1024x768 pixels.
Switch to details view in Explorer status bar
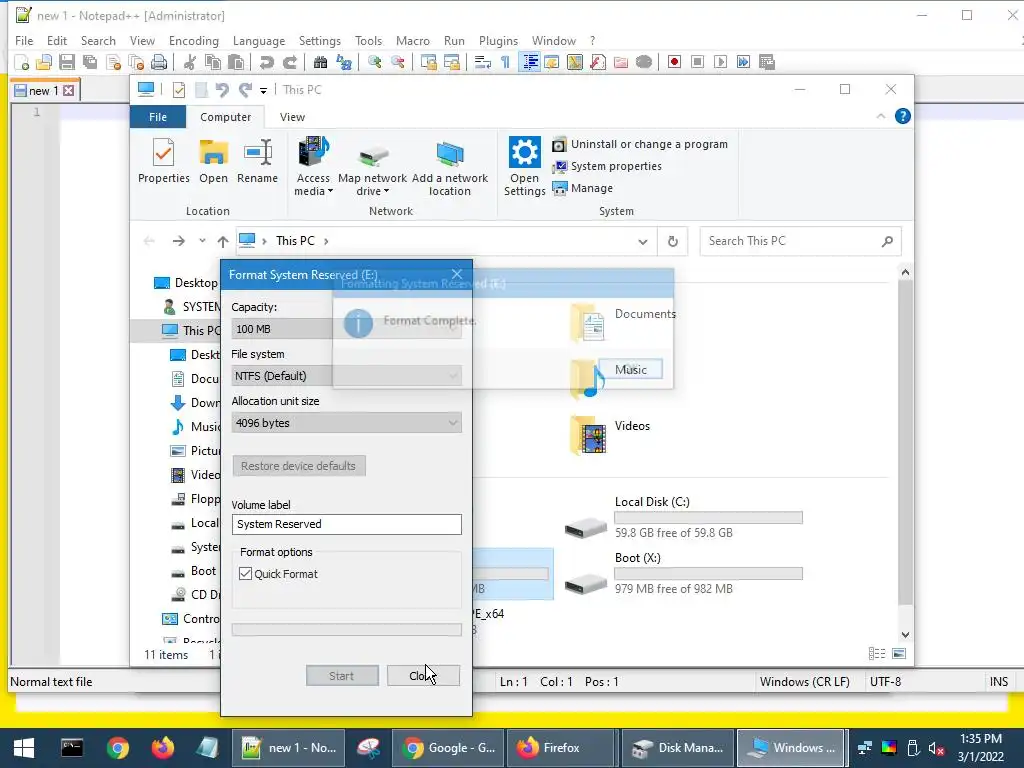(877, 654)
